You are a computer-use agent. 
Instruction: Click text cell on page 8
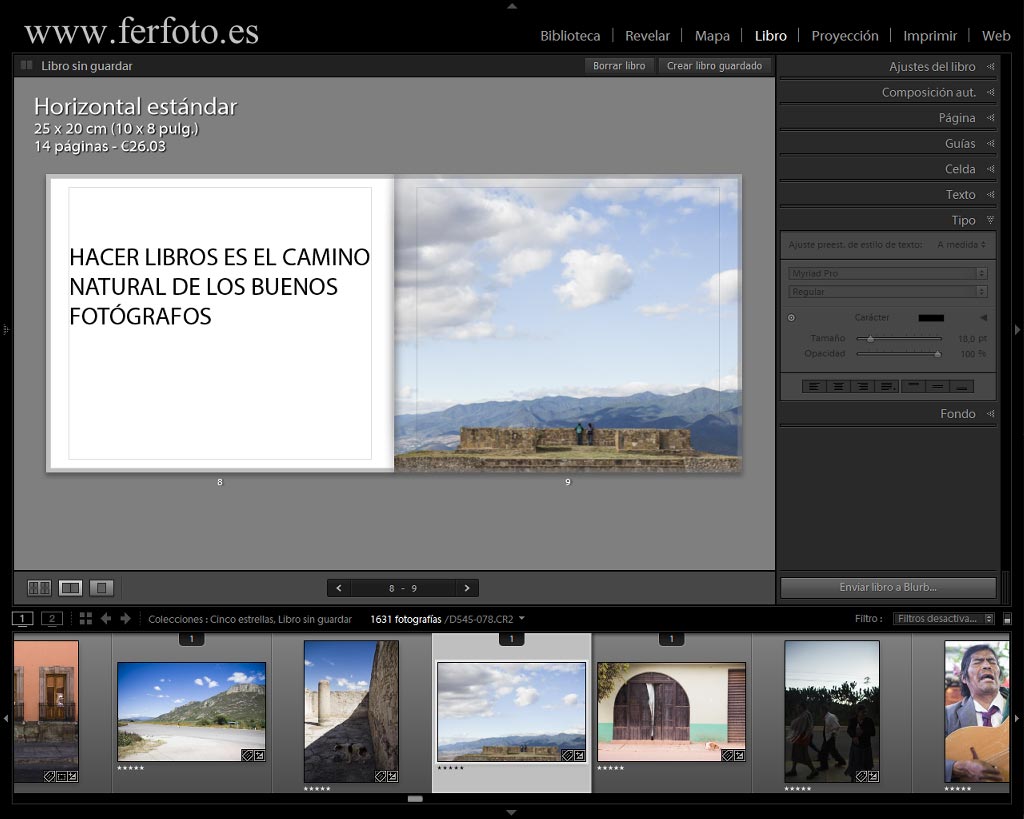pos(220,323)
